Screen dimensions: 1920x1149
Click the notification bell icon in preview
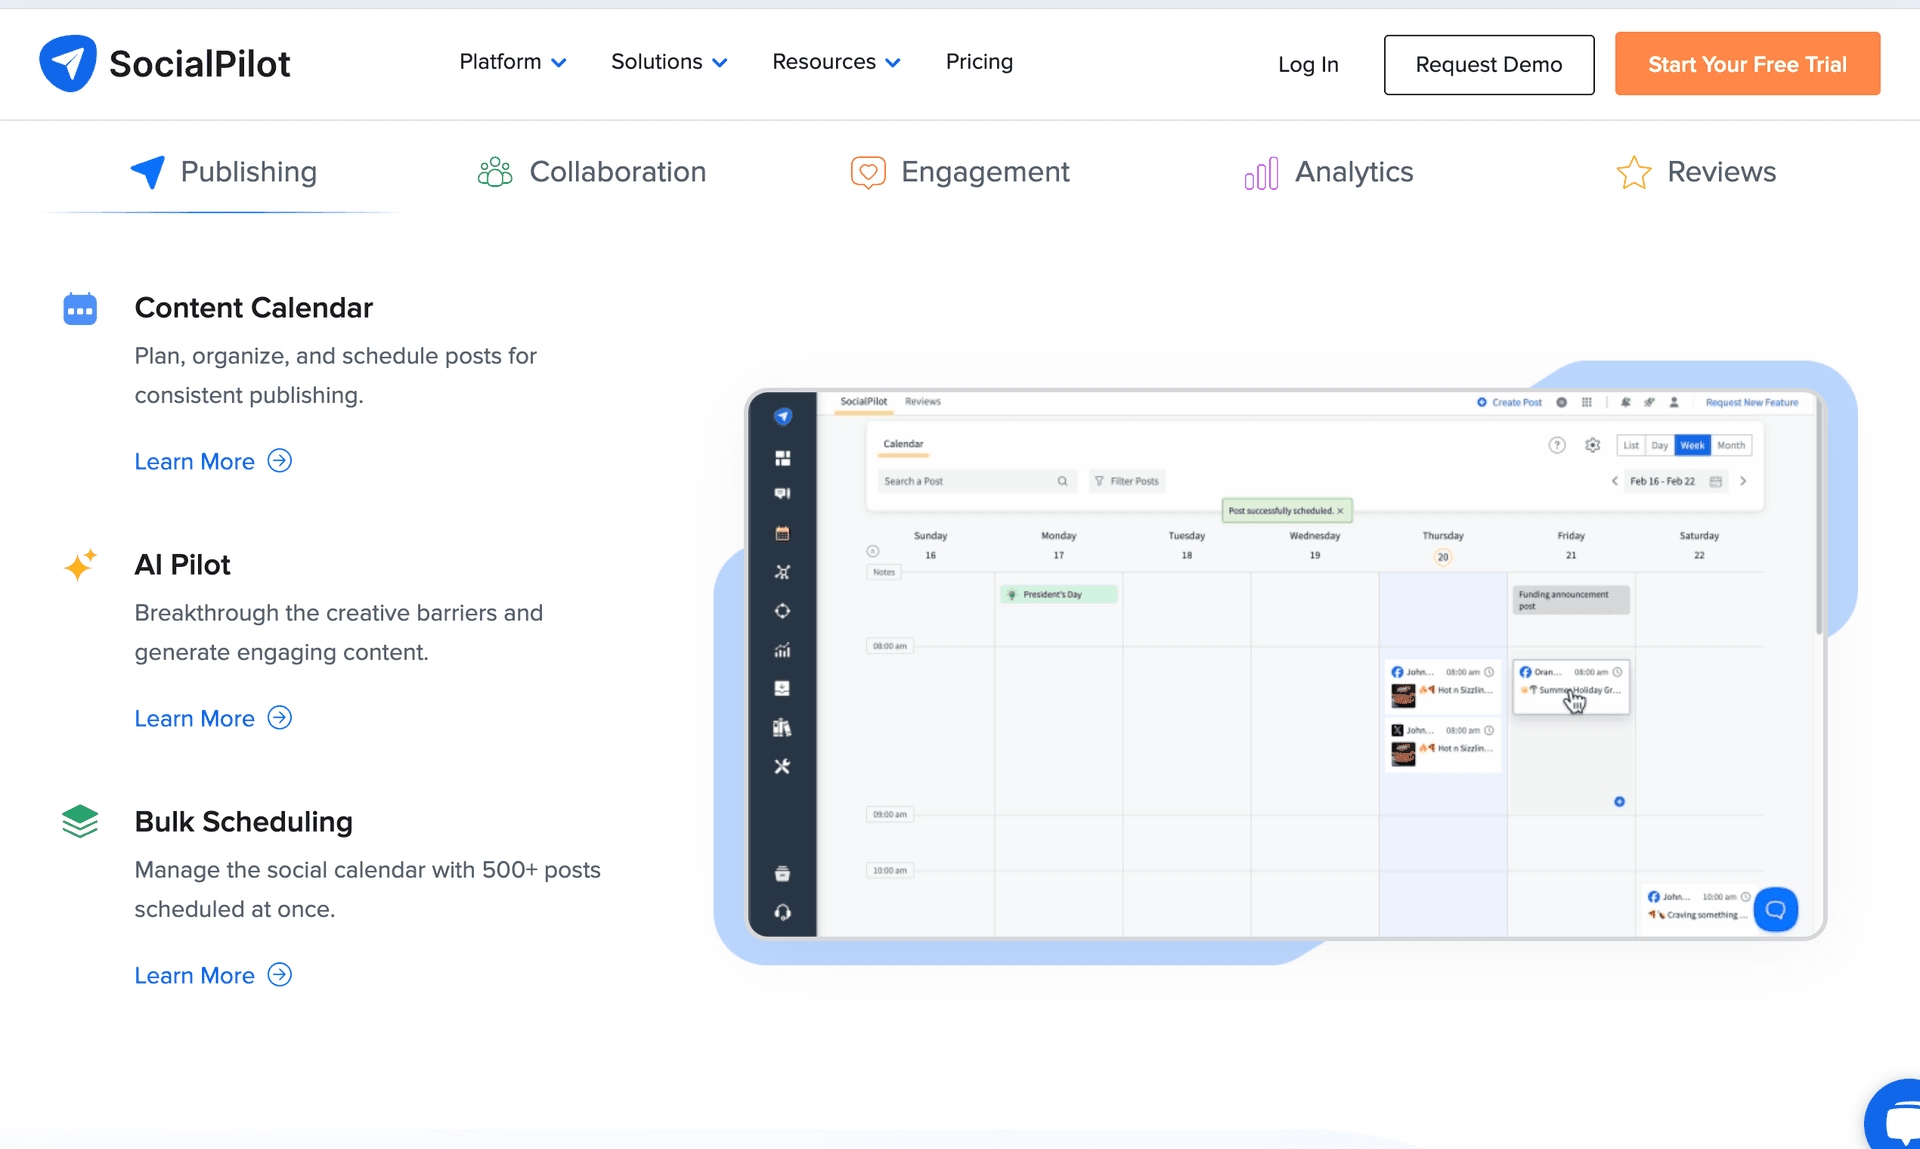coord(1626,402)
